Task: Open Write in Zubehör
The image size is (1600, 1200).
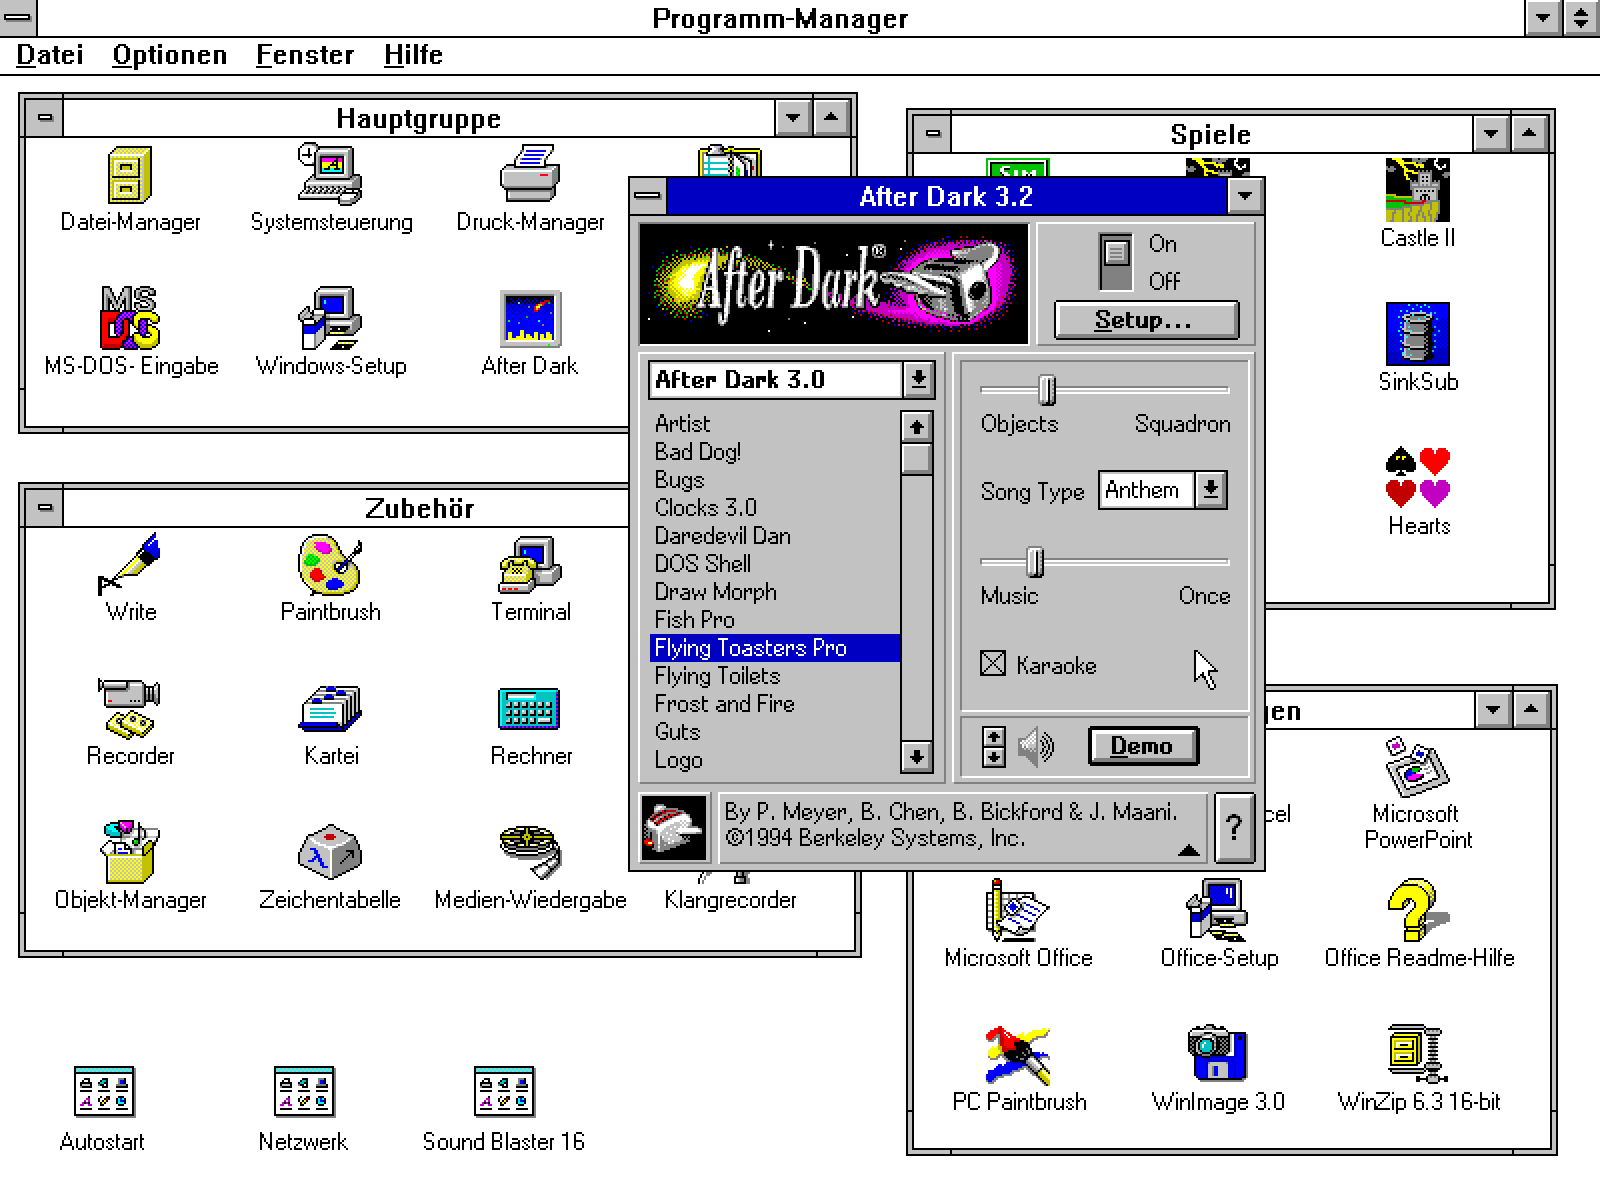Action: 130,564
